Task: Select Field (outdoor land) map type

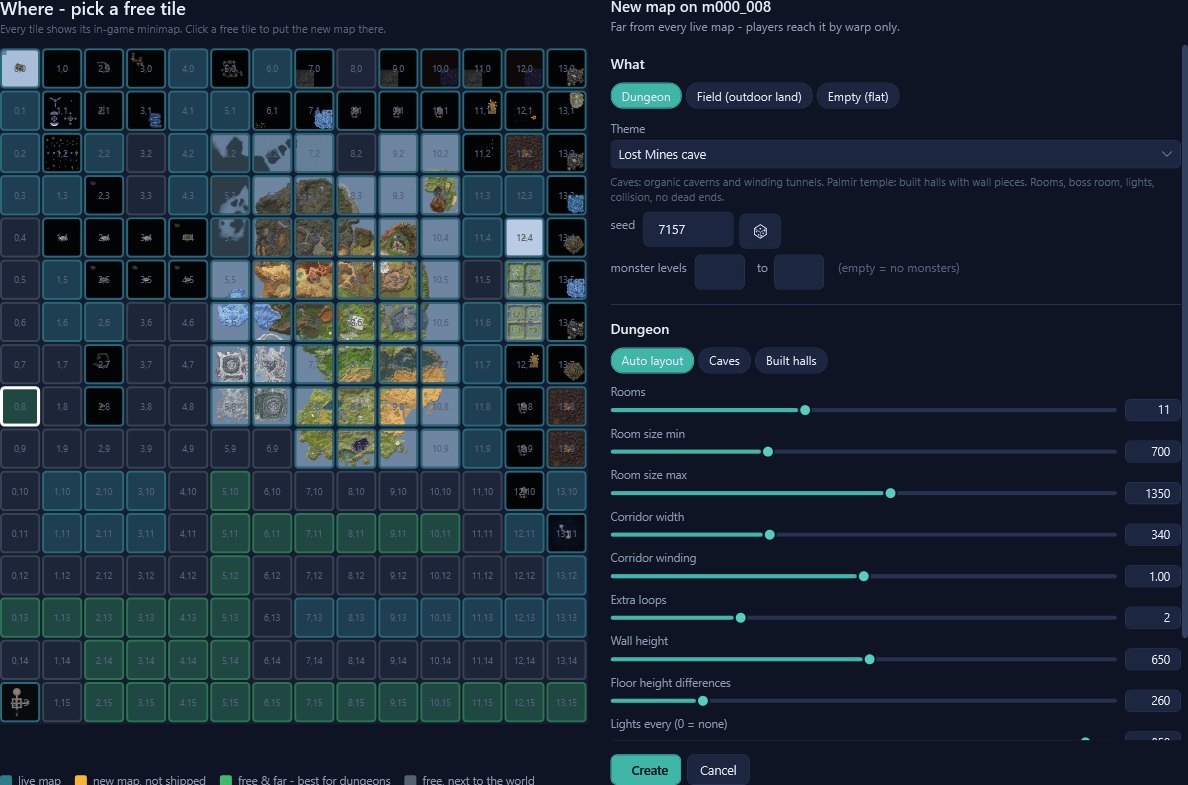Action: coord(749,96)
